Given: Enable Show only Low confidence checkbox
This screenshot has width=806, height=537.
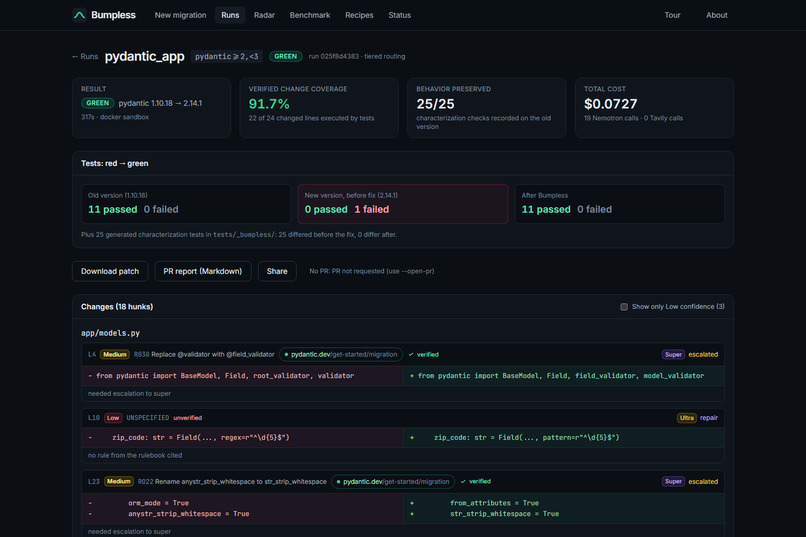Looking at the screenshot, I should pyautogui.click(x=624, y=307).
